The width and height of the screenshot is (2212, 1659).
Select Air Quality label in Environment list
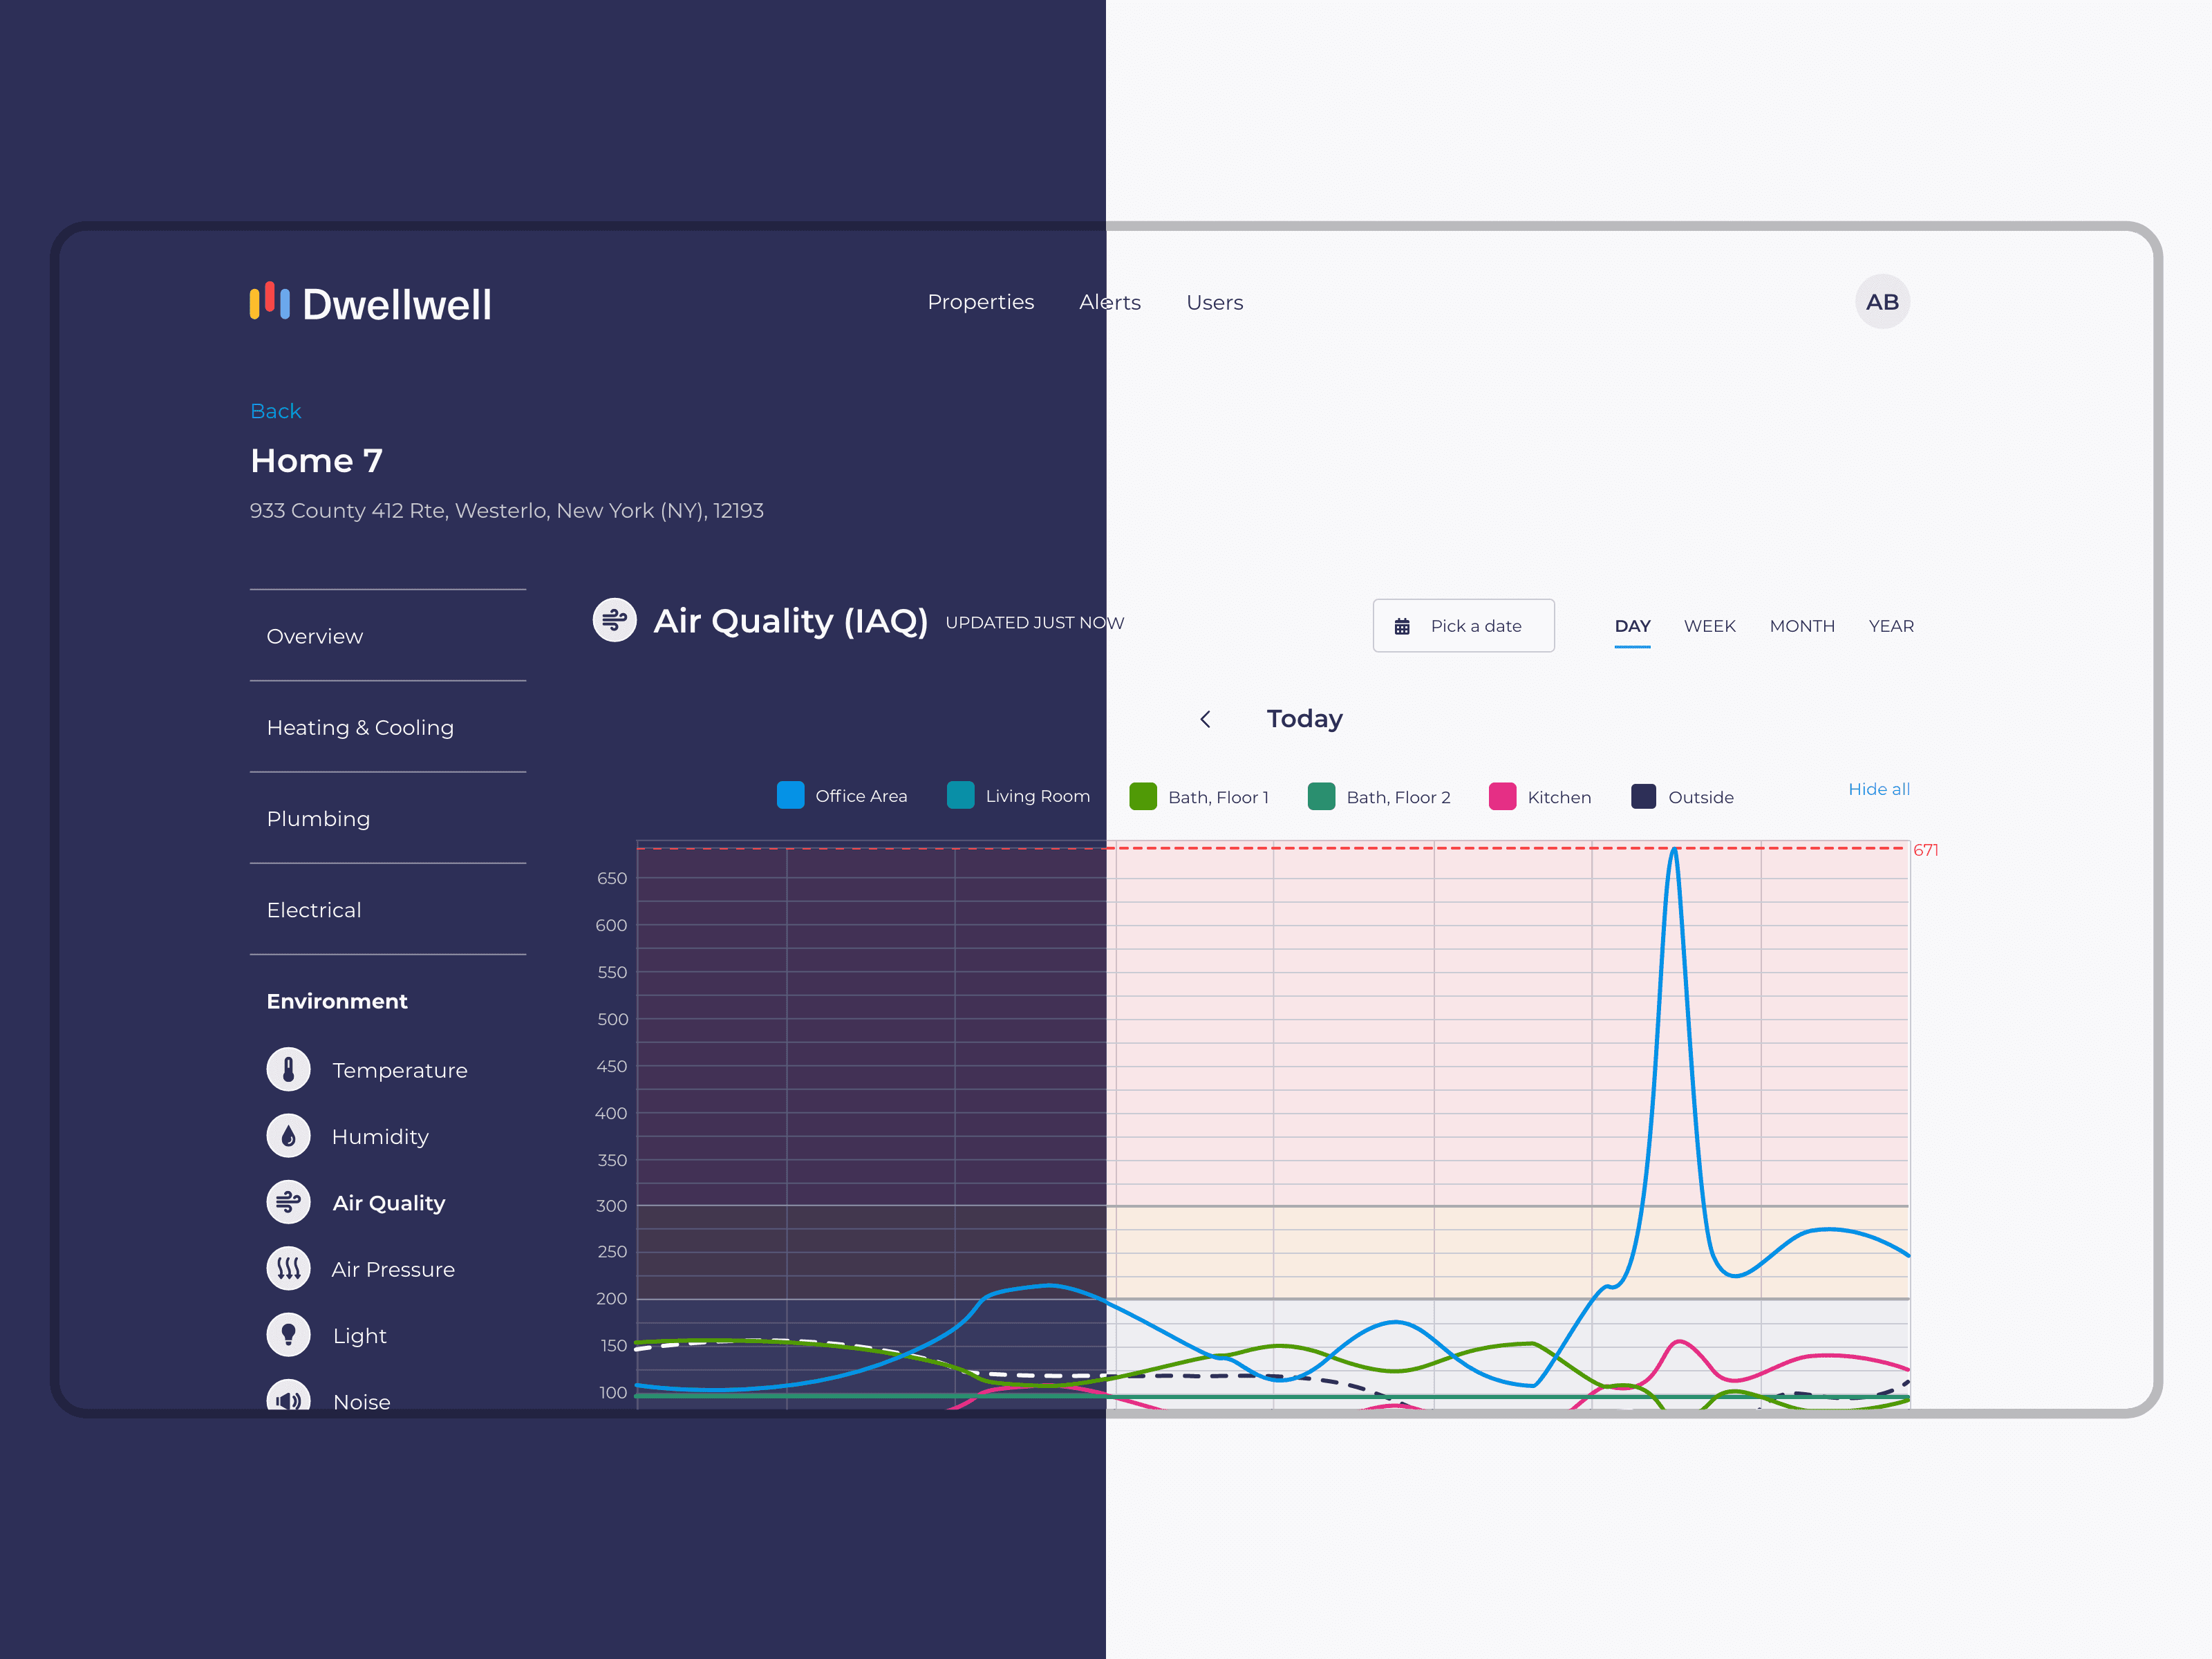tap(389, 1203)
